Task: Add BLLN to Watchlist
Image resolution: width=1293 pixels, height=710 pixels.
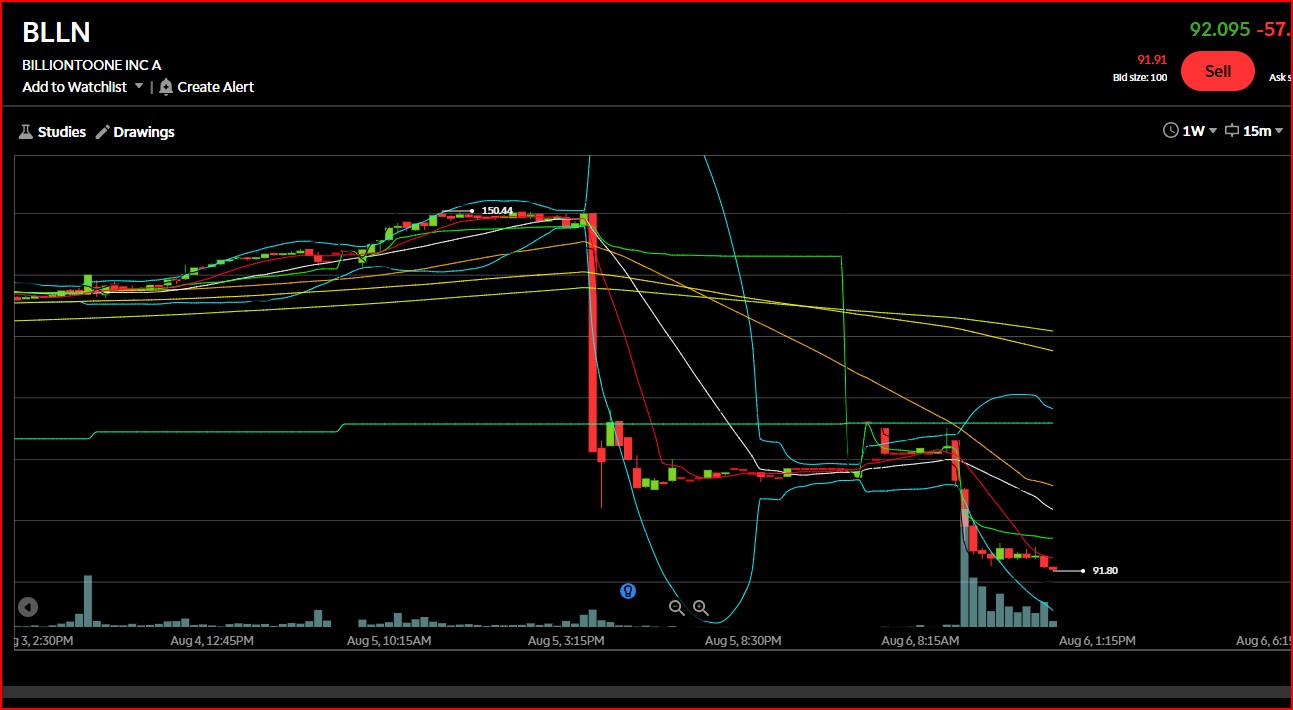Action: [x=75, y=87]
